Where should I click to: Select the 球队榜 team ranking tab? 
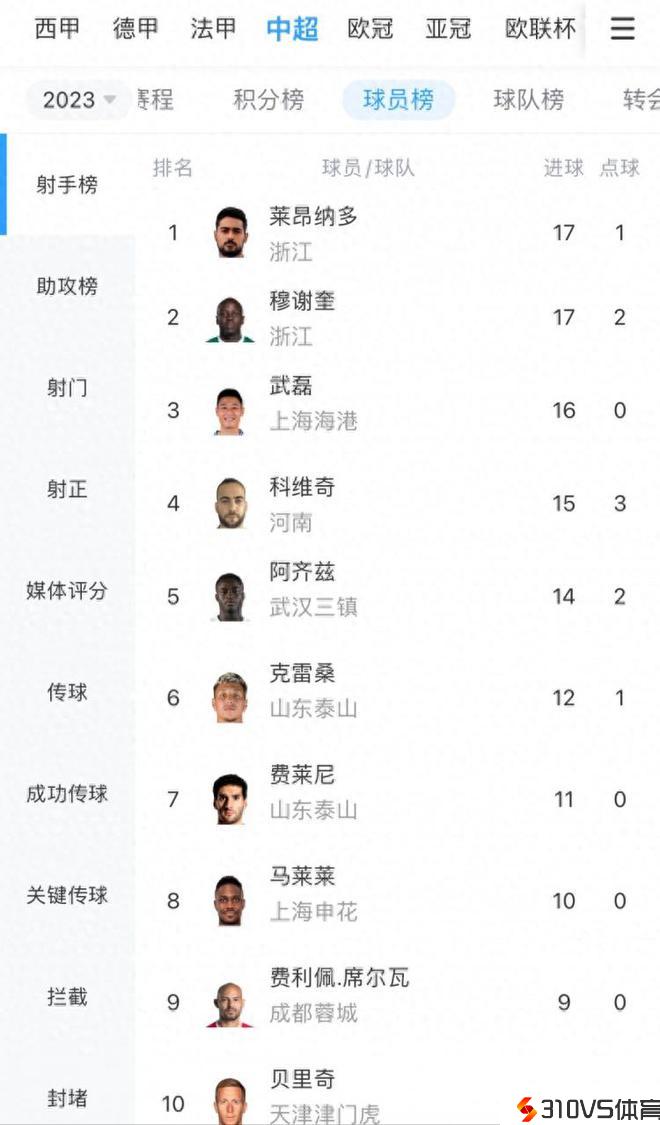click(x=528, y=100)
